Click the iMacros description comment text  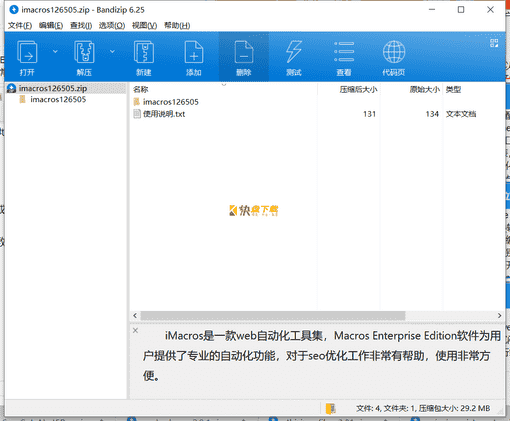click(322, 356)
